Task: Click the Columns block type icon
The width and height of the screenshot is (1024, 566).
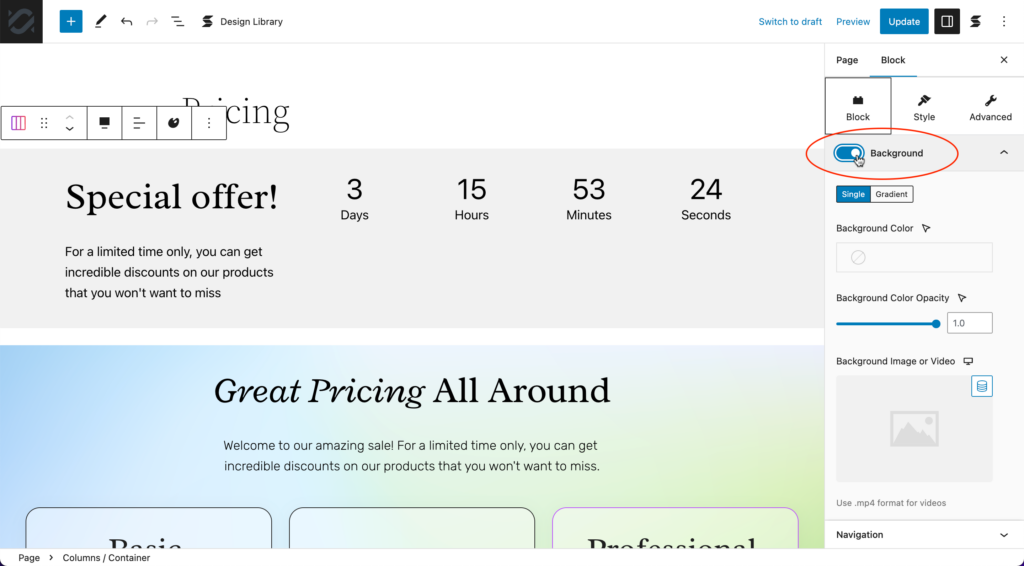Action: point(18,123)
